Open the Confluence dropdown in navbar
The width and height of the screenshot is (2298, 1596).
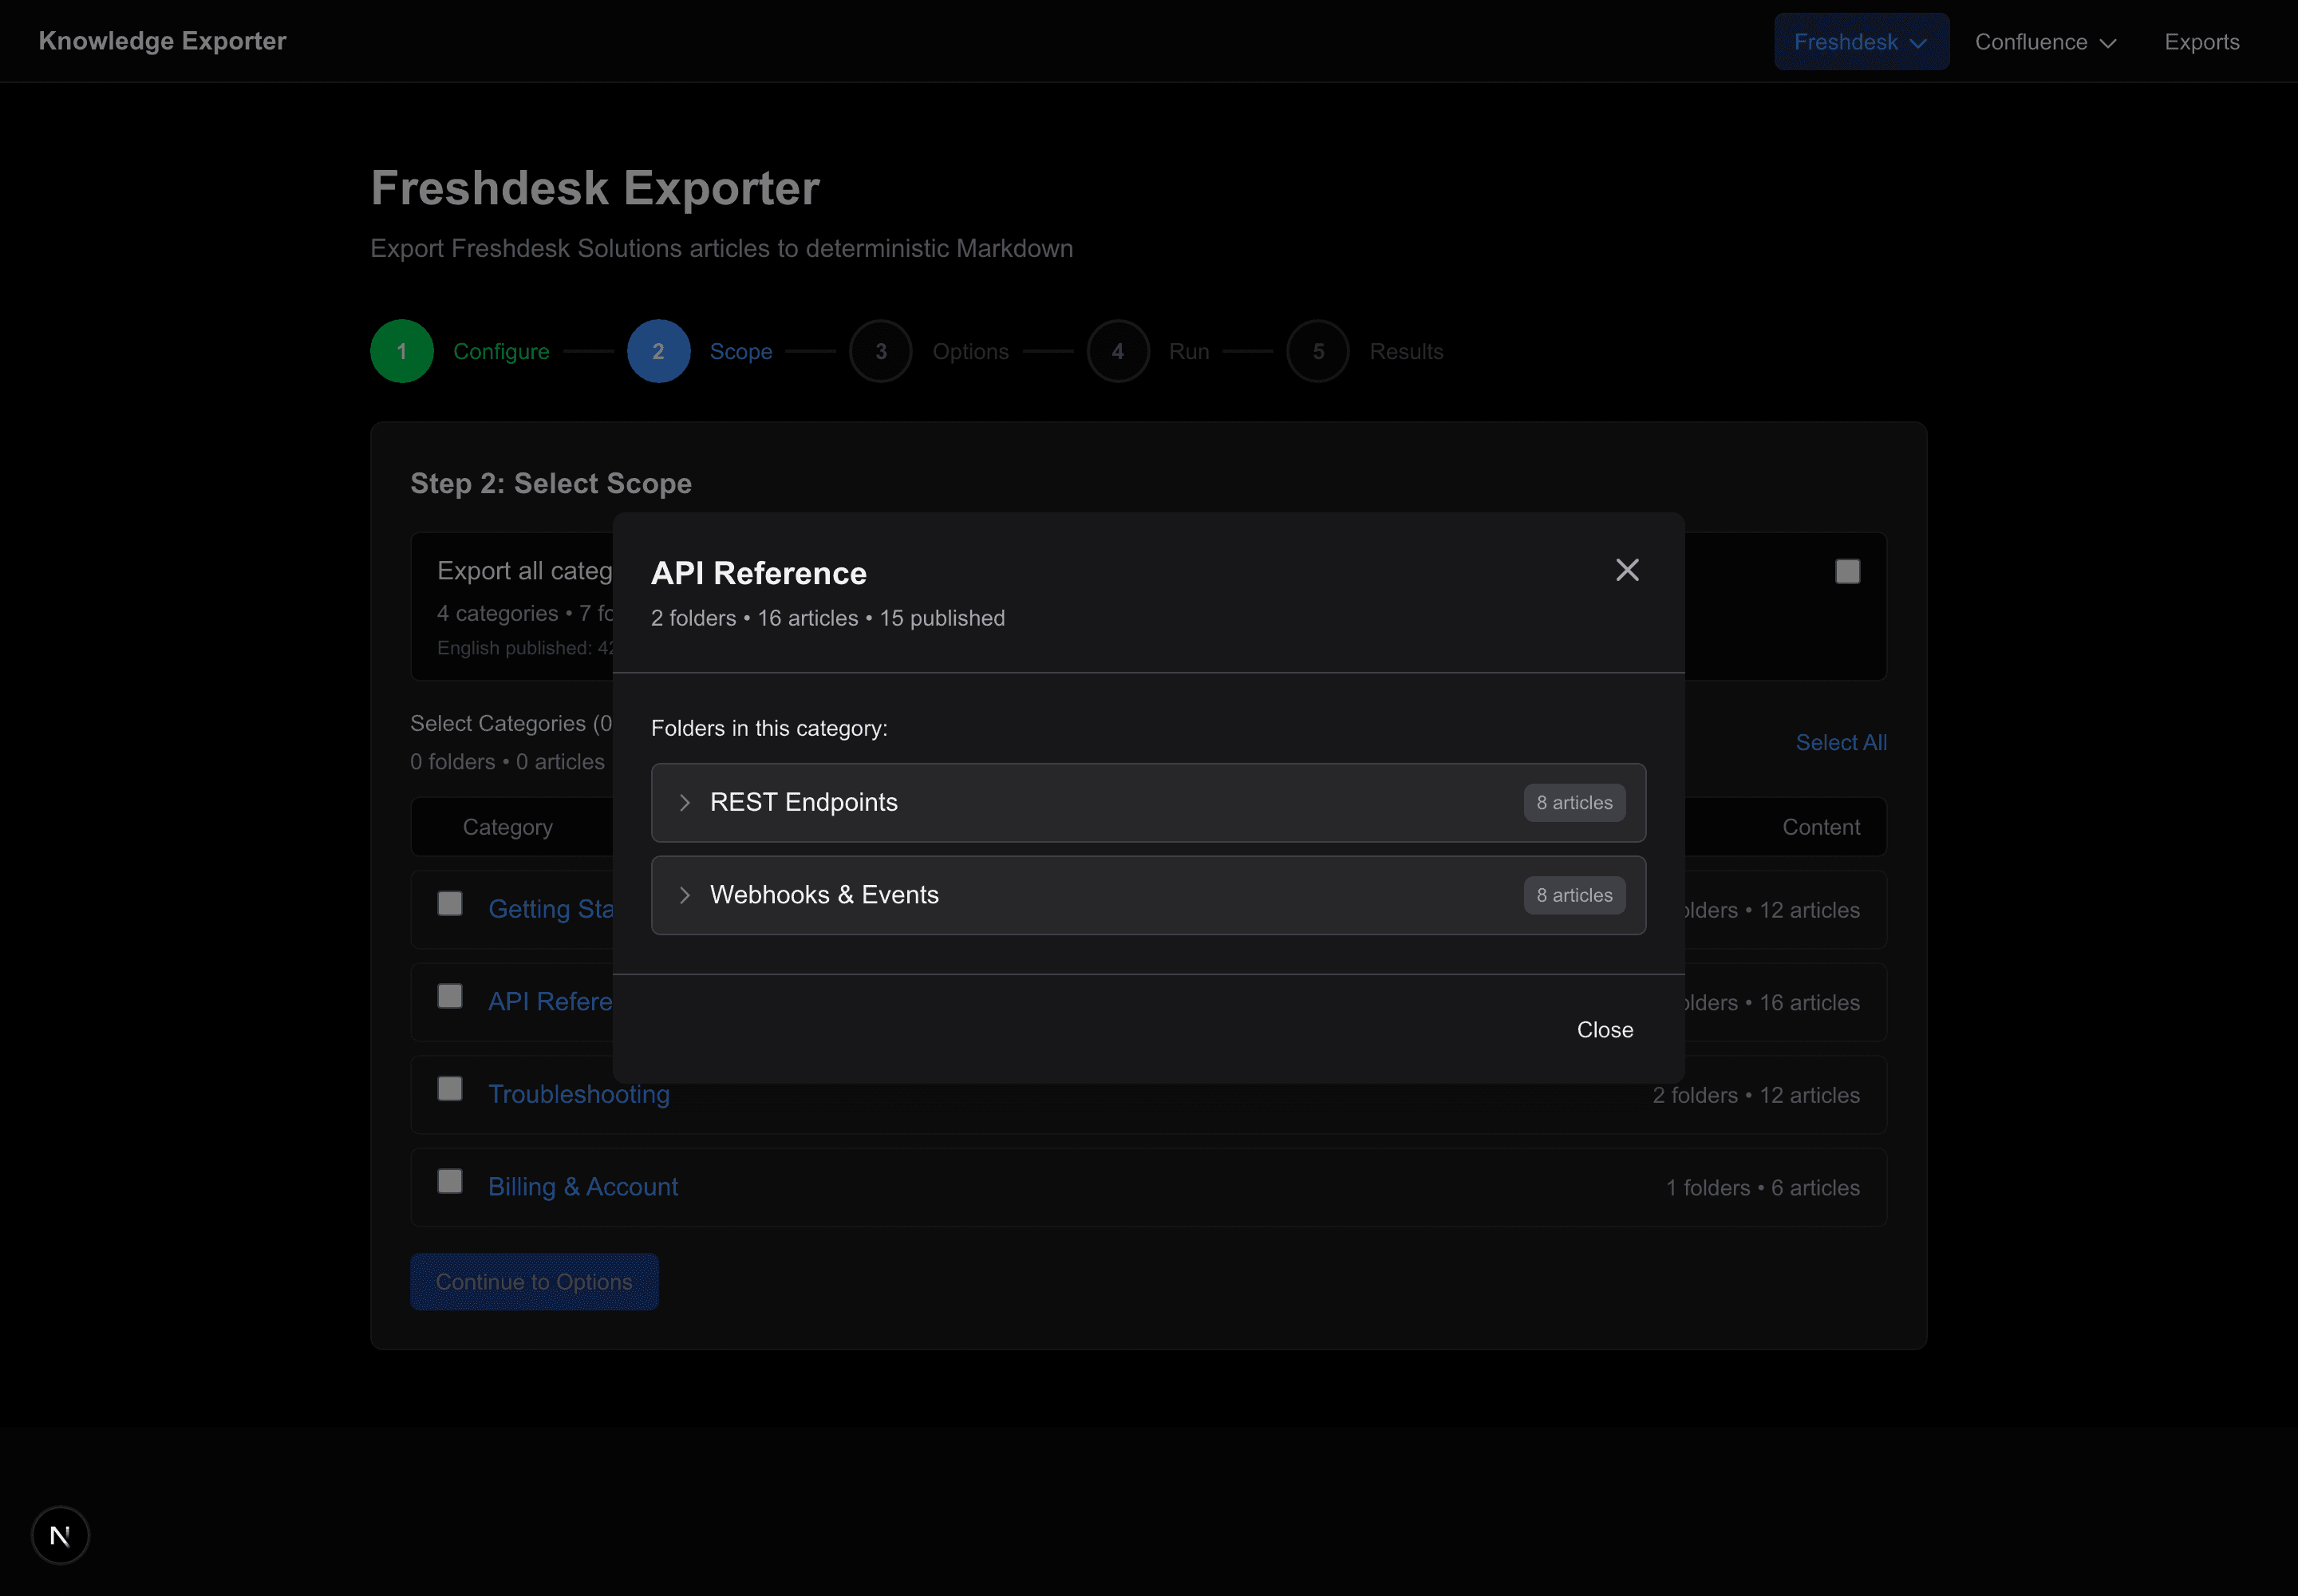pos(2045,42)
